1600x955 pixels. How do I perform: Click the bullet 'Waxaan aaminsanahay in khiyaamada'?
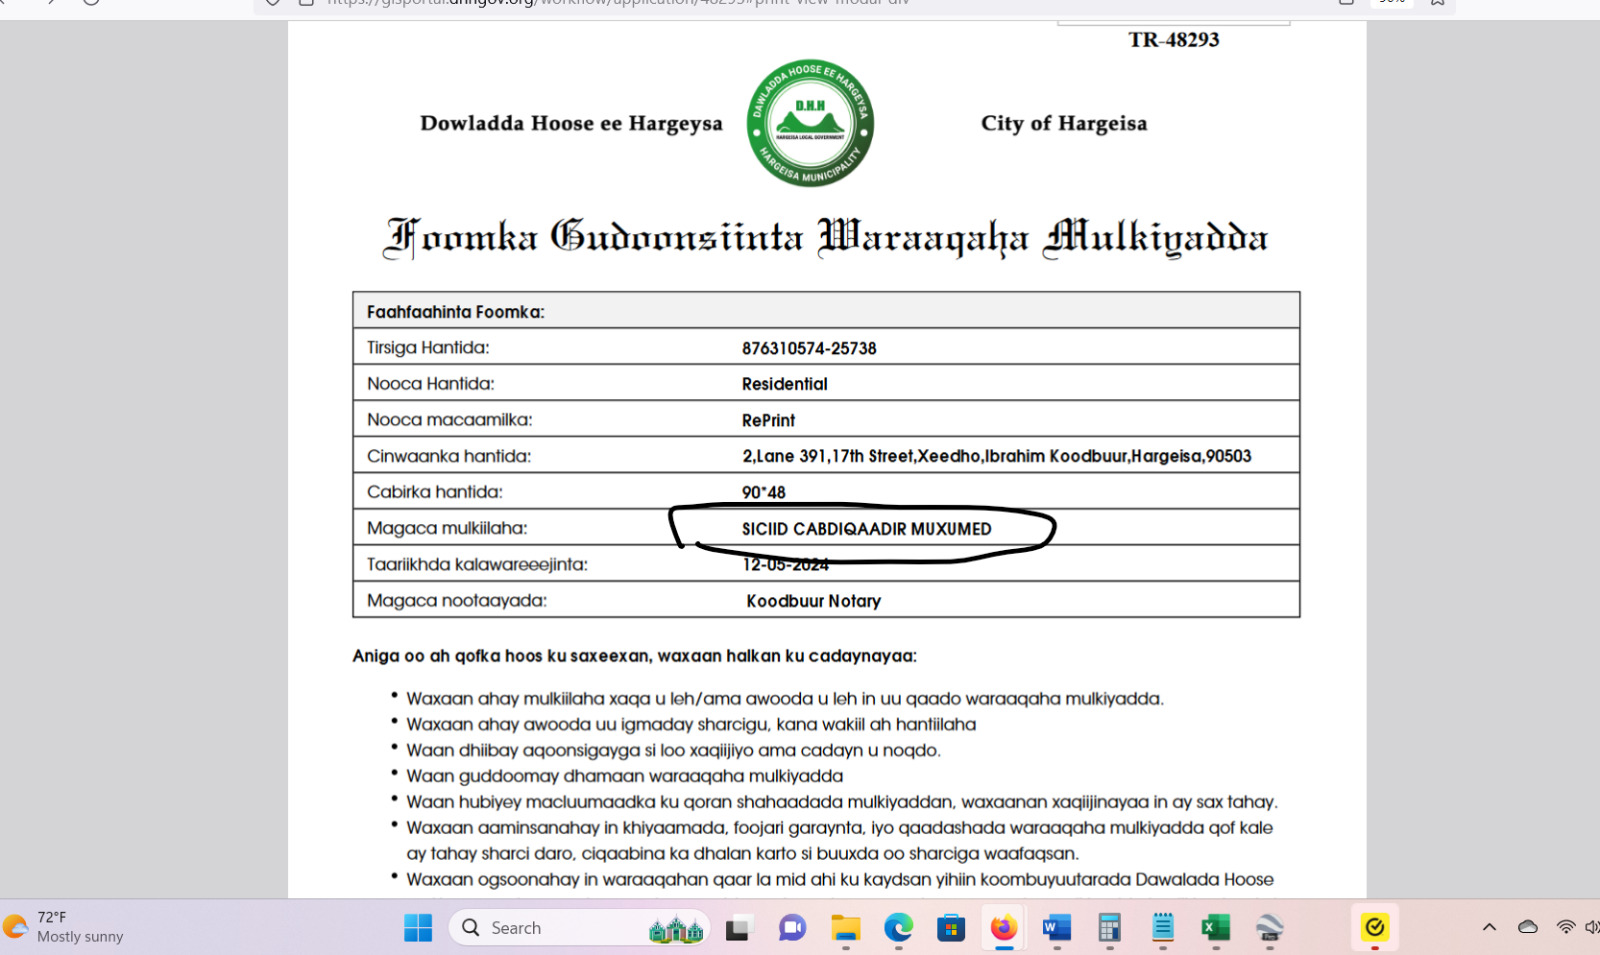click(x=840, y=840)
